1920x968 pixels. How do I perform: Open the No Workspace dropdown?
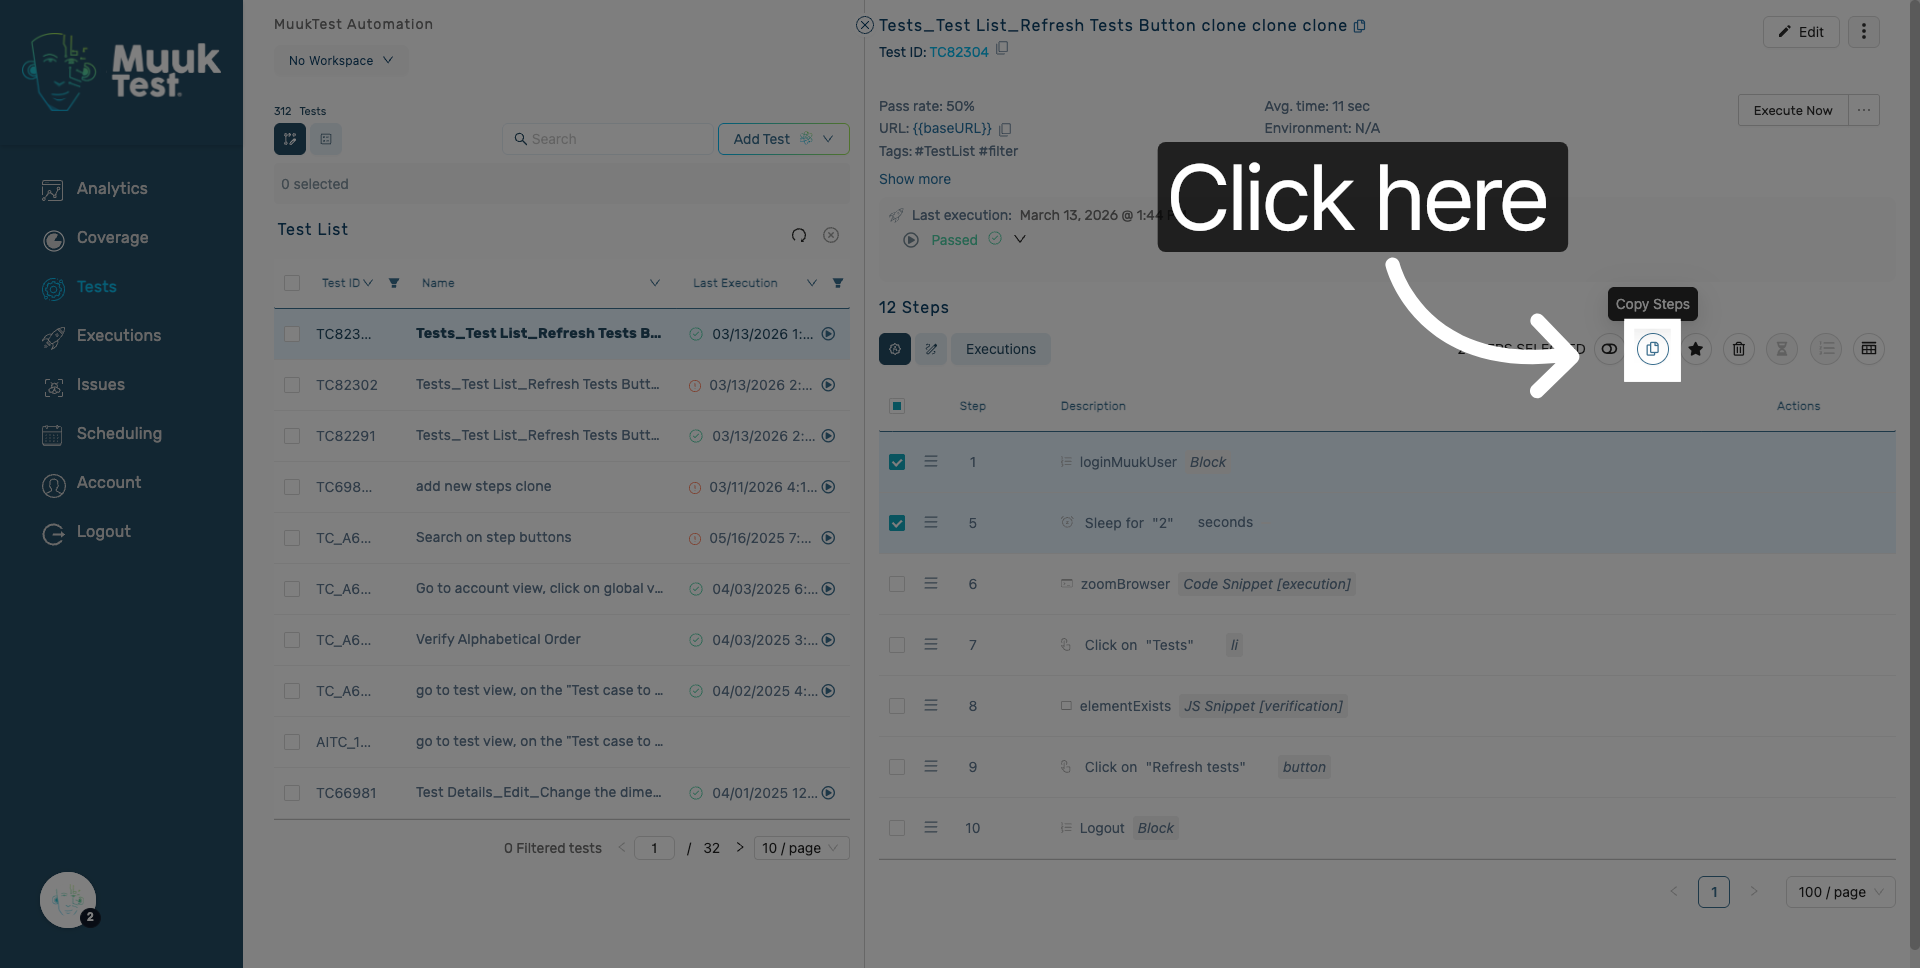[x=341, y=61]
